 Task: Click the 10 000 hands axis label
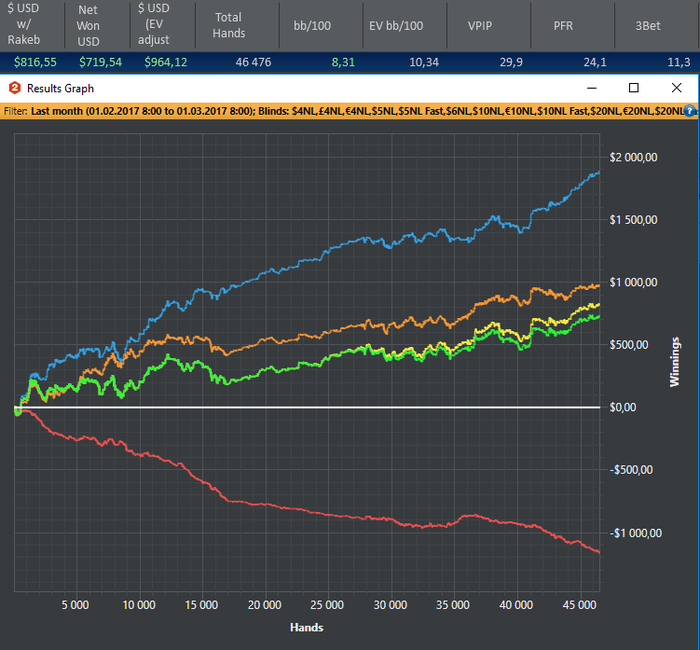coord(139,605)
